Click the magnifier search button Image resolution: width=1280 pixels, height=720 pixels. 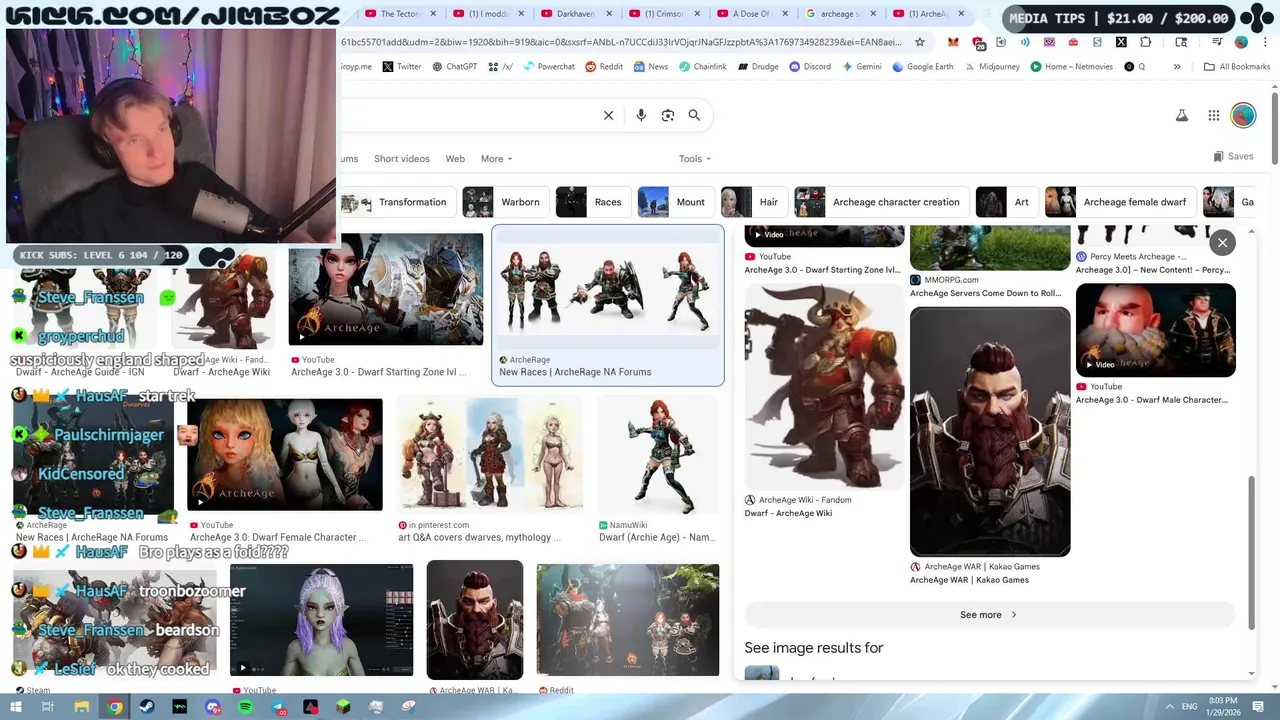click(694, 115)
